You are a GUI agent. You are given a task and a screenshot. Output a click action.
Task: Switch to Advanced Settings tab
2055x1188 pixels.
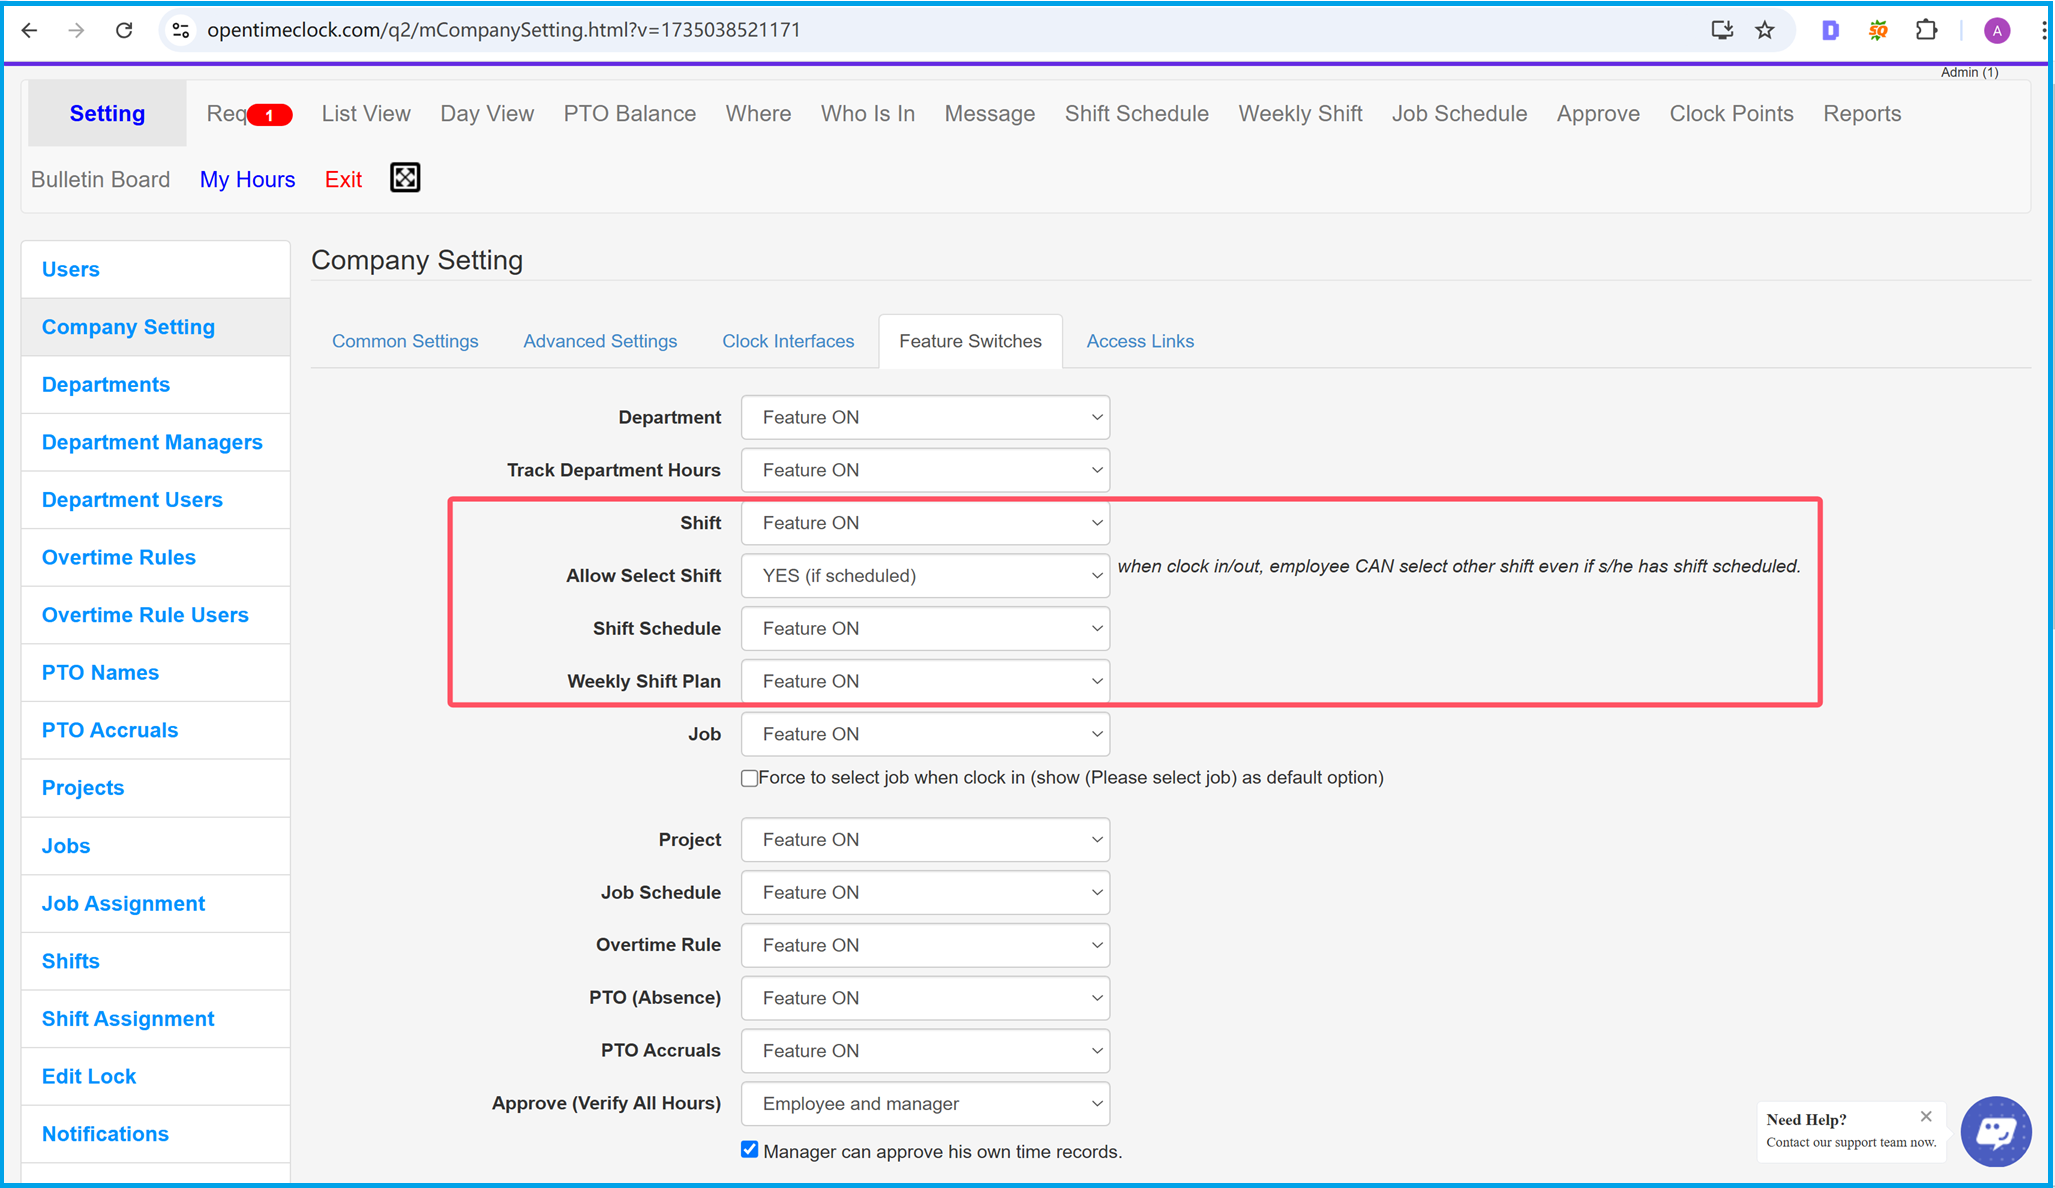pos(598,341)
